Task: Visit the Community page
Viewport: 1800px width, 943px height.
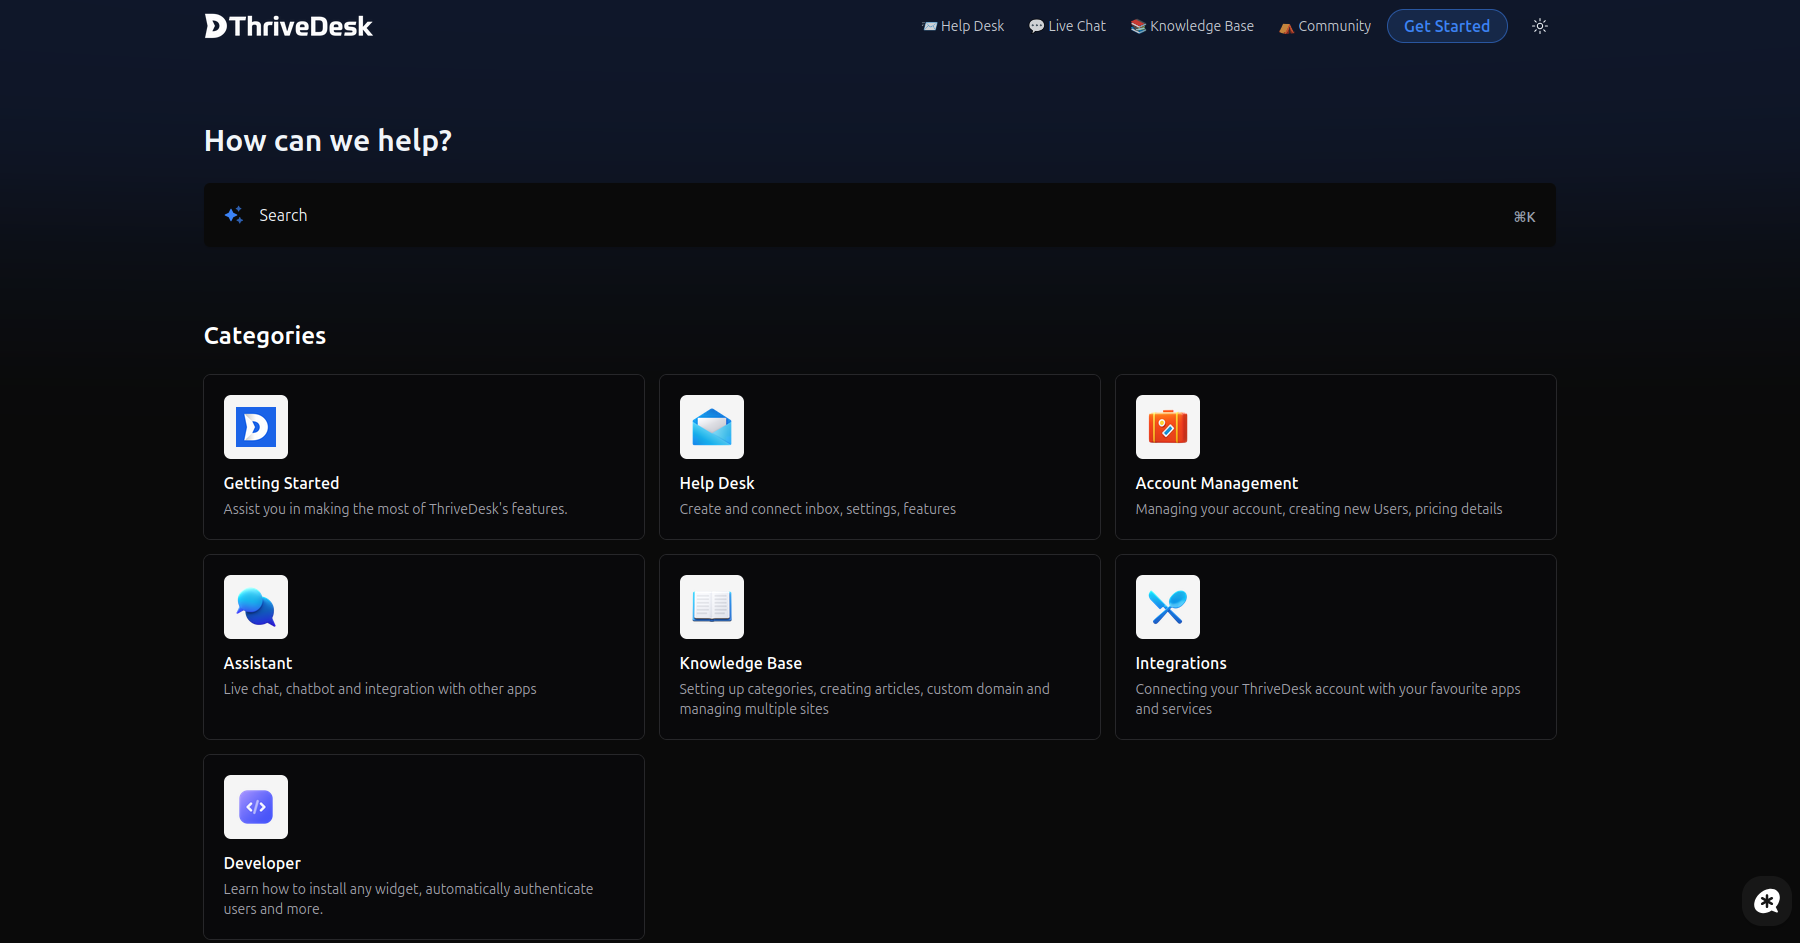Action: (1323, 26)
